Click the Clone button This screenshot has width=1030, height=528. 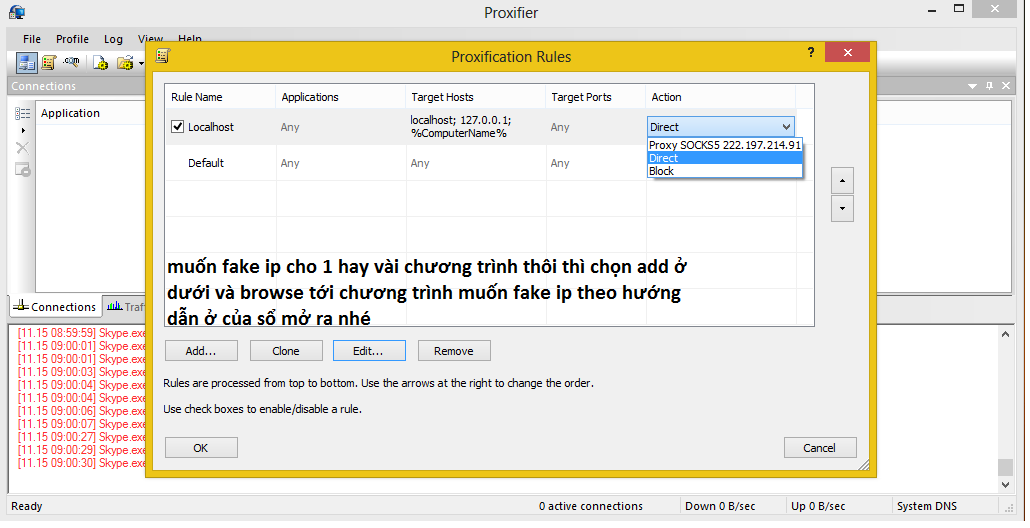pos(285,351)
